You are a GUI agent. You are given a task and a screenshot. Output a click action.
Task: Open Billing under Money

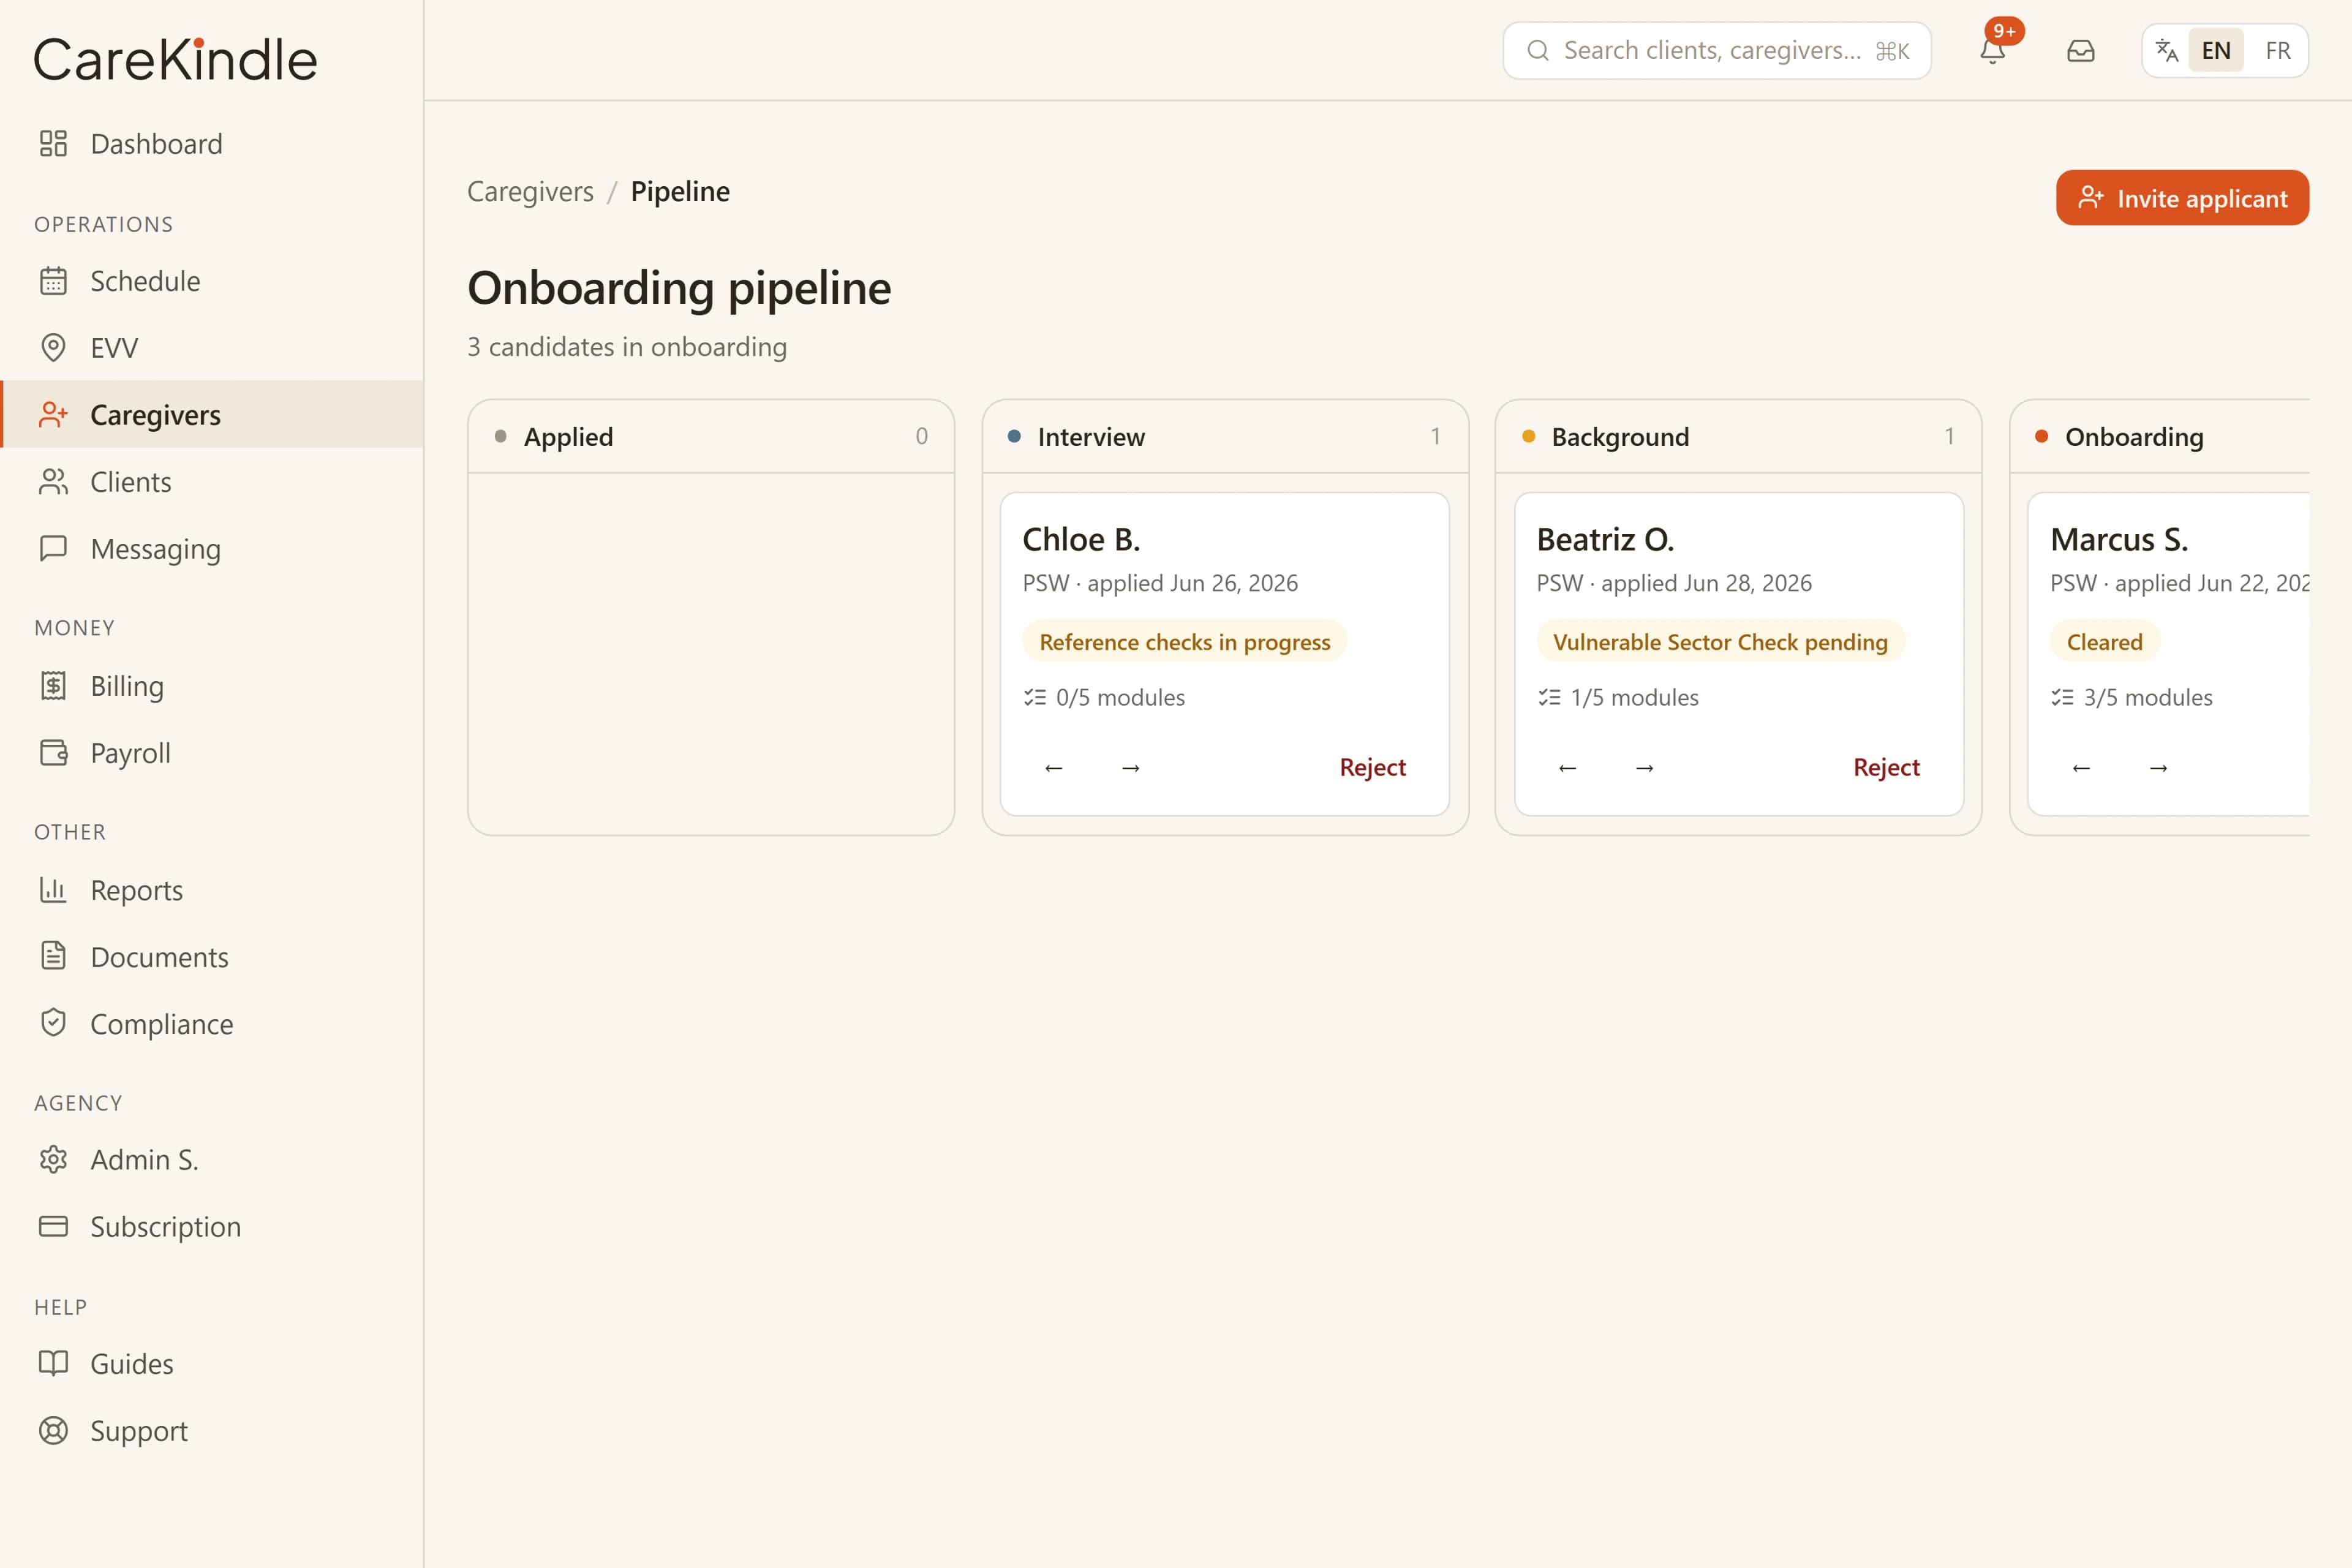(212, 686)
